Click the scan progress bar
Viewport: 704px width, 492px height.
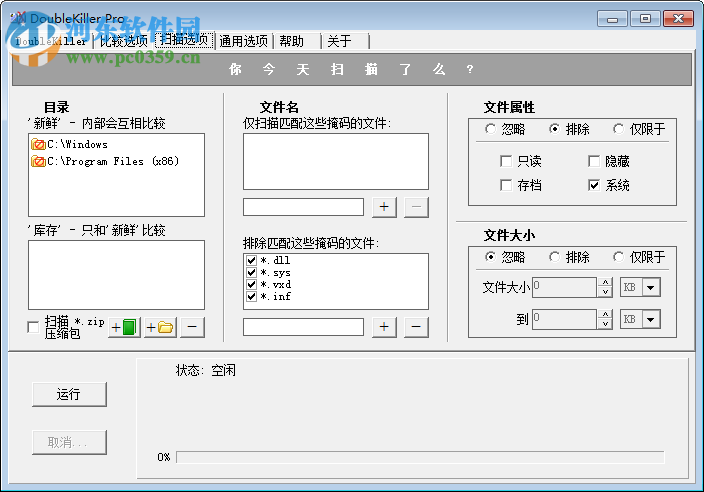[420, 457]
